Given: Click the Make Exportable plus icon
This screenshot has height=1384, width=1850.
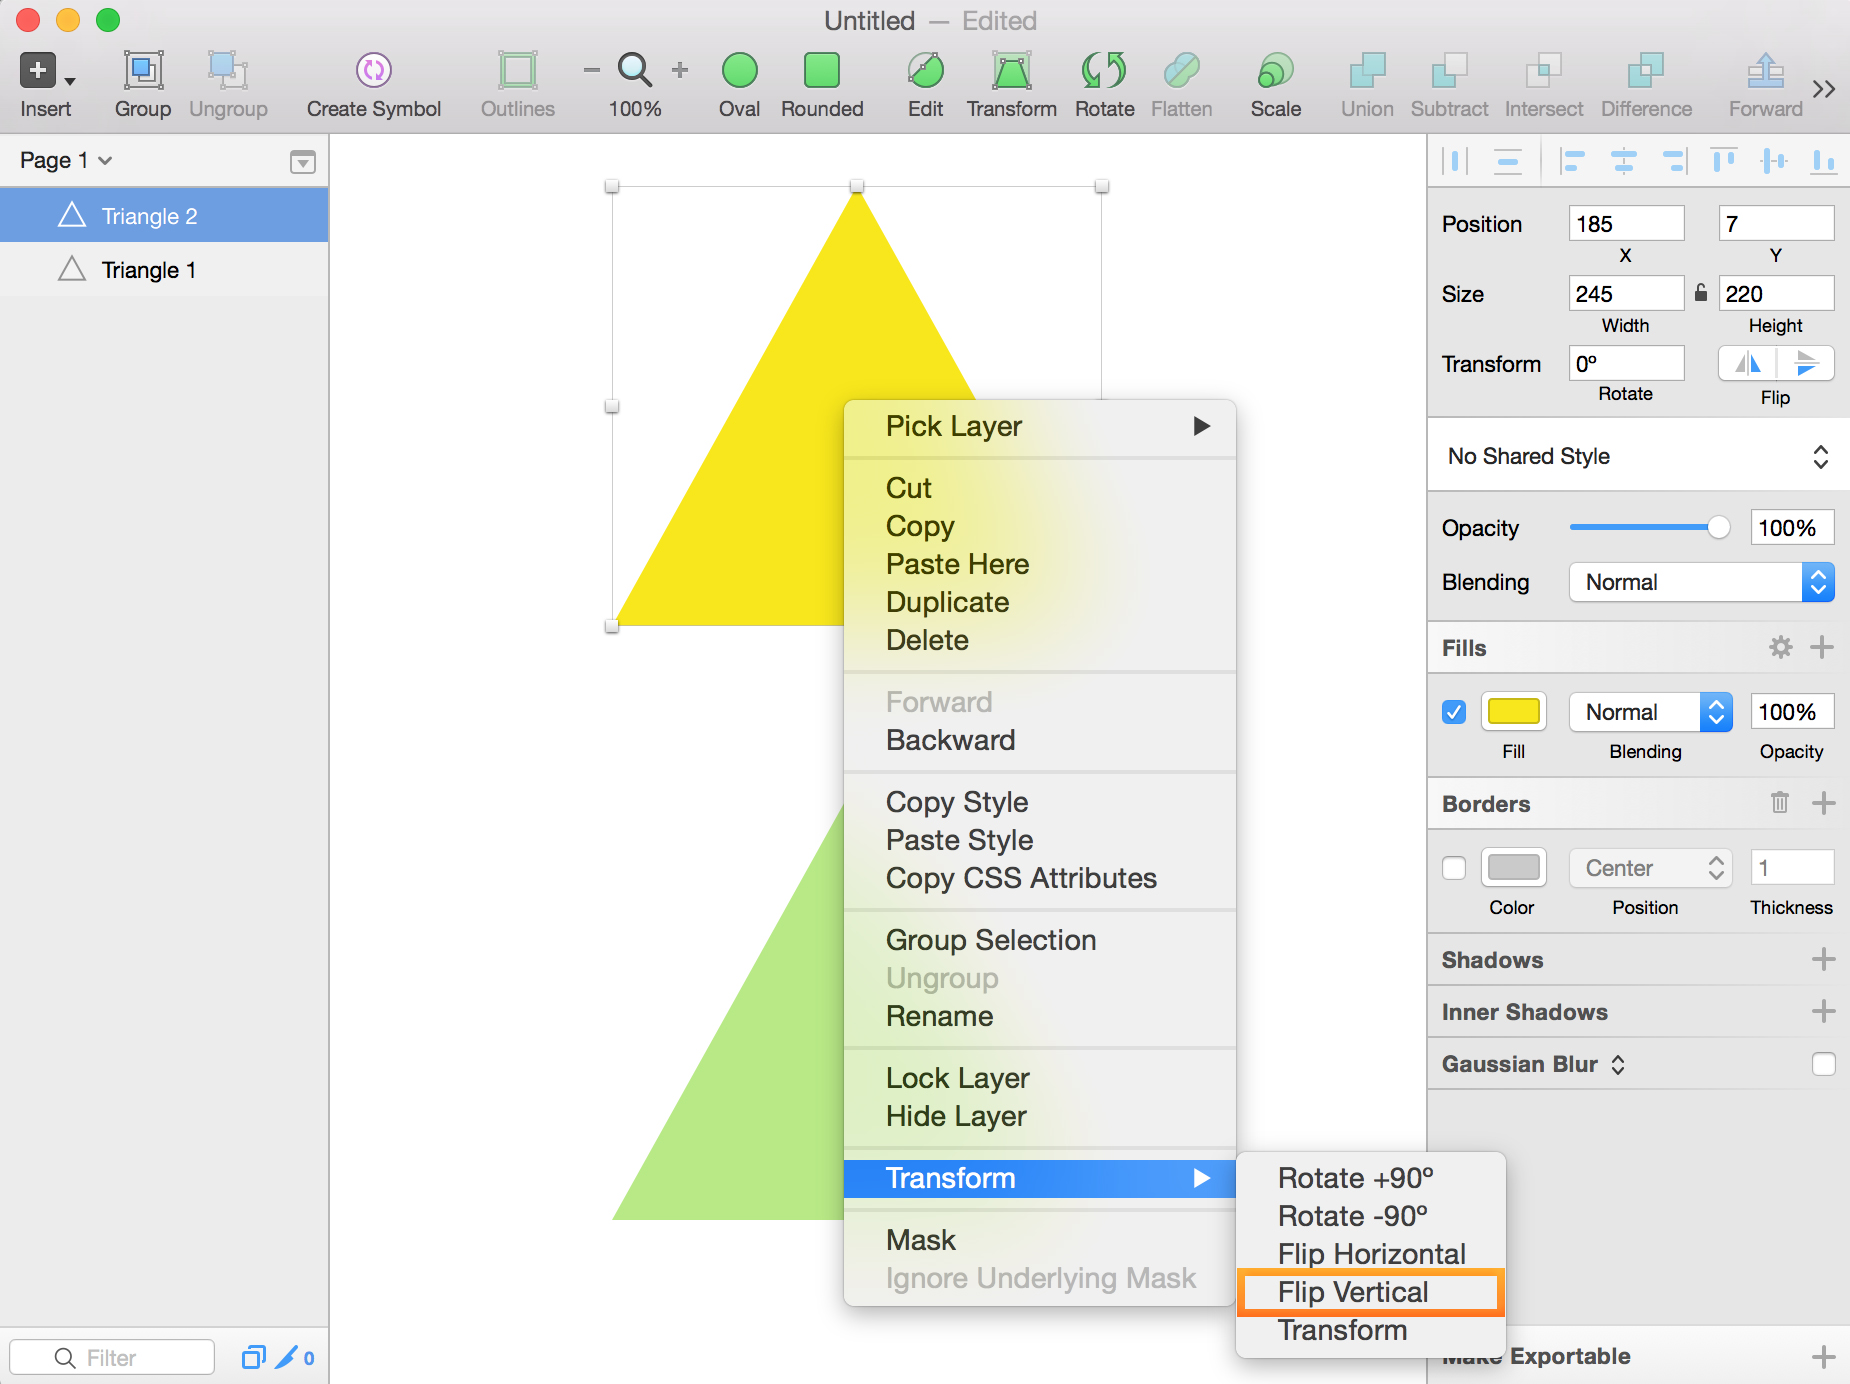Looking at the screenshot, I should [x=1823, y=1357].
